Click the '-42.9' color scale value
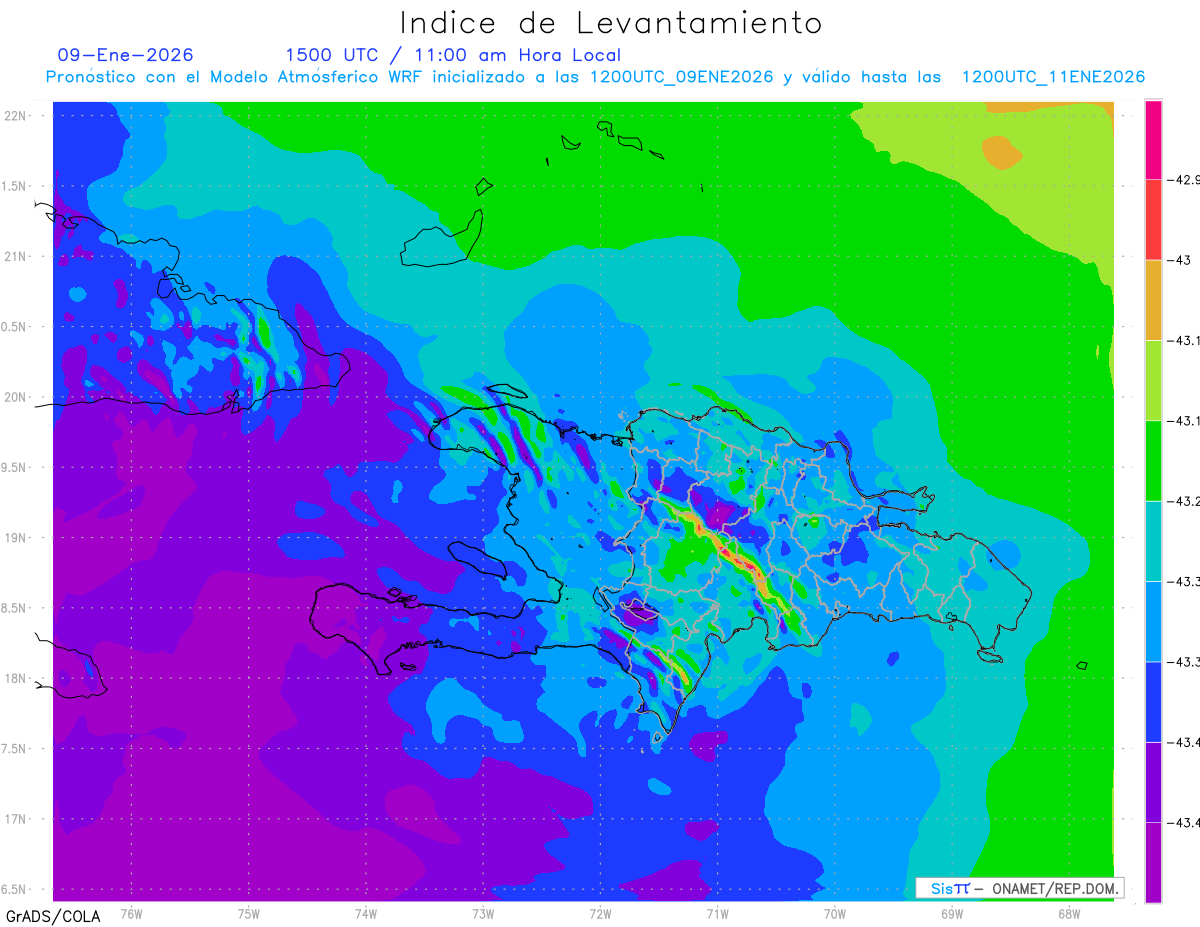1200x927 pixels. (x=1184, y=180)
